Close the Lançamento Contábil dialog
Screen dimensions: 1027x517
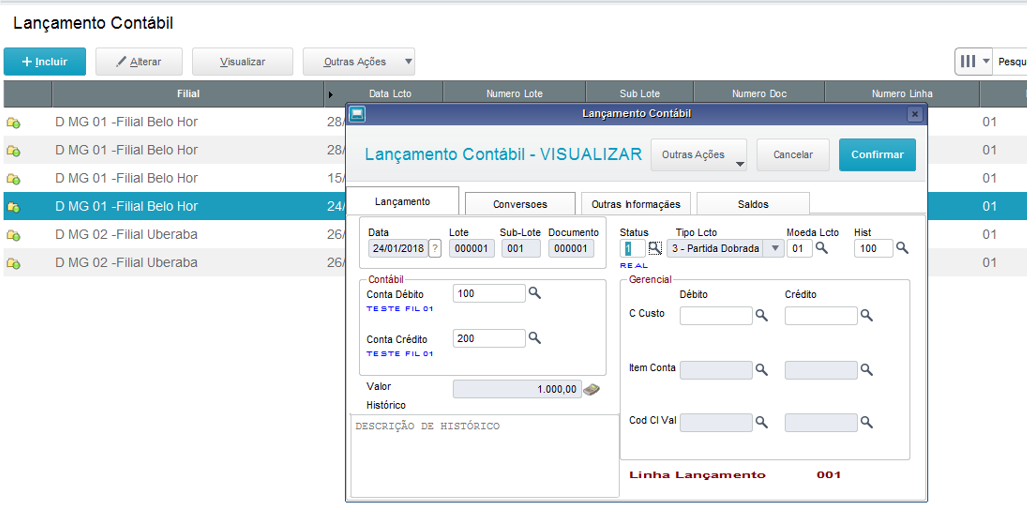pos(915,114)
